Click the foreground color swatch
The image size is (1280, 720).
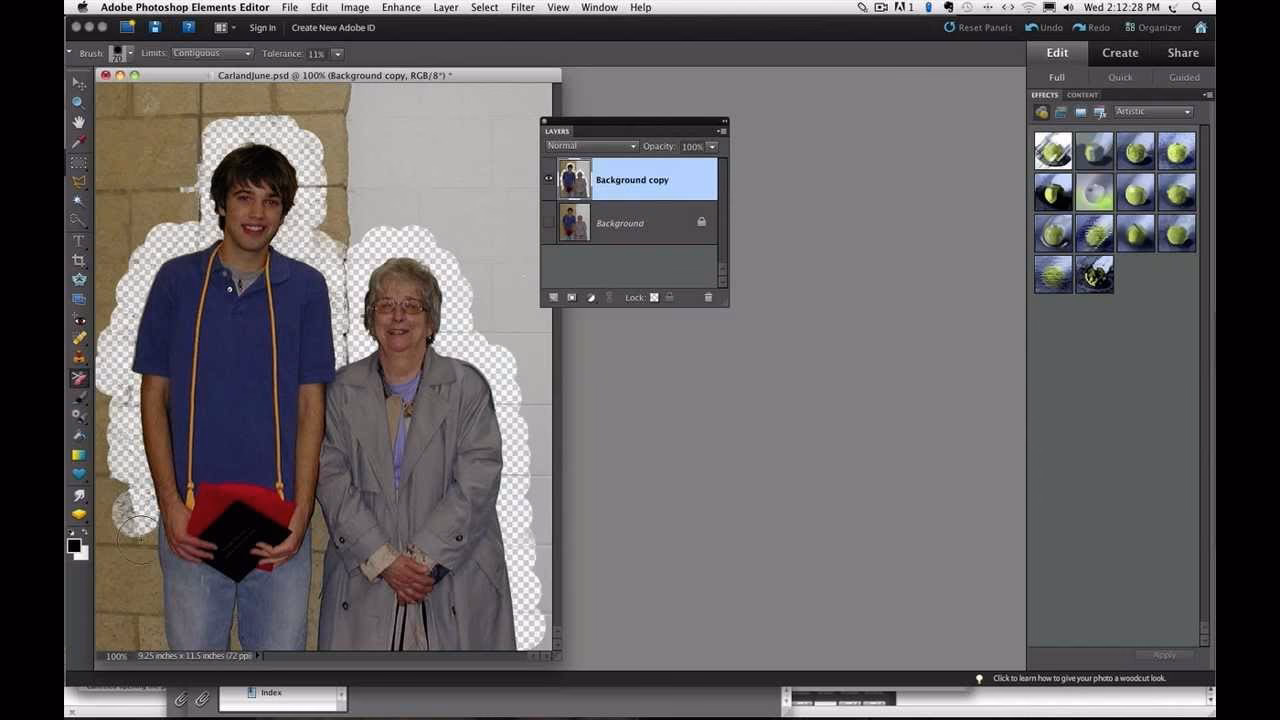[74, 546]
